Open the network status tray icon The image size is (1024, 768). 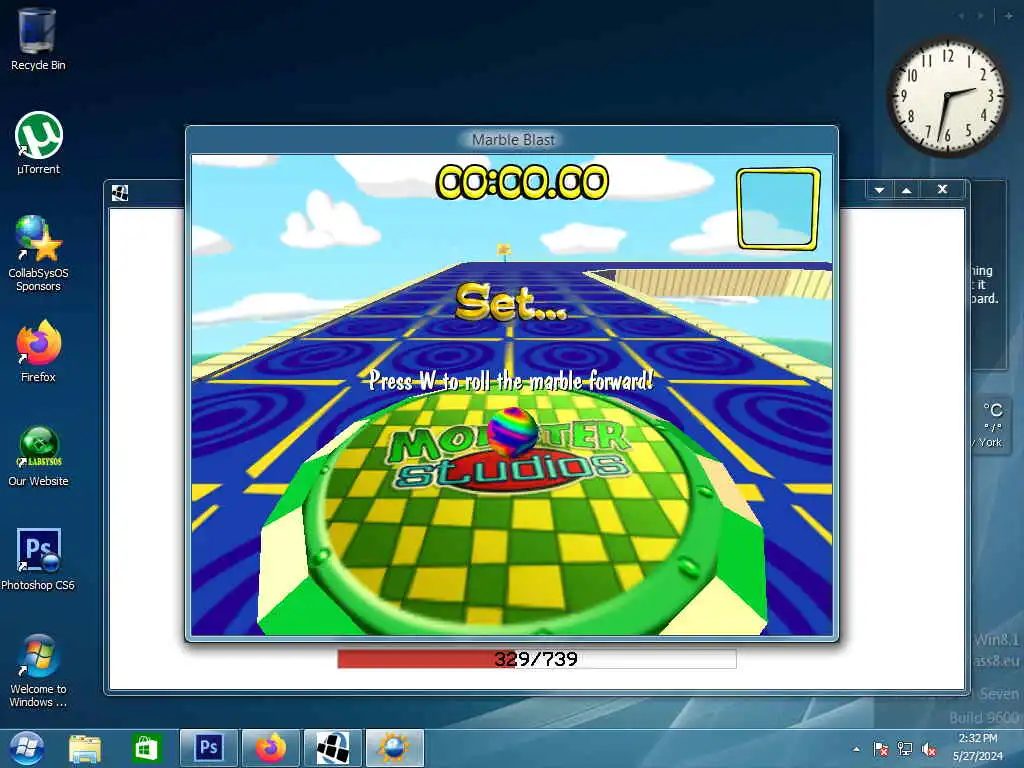click(x=904, y=749)
